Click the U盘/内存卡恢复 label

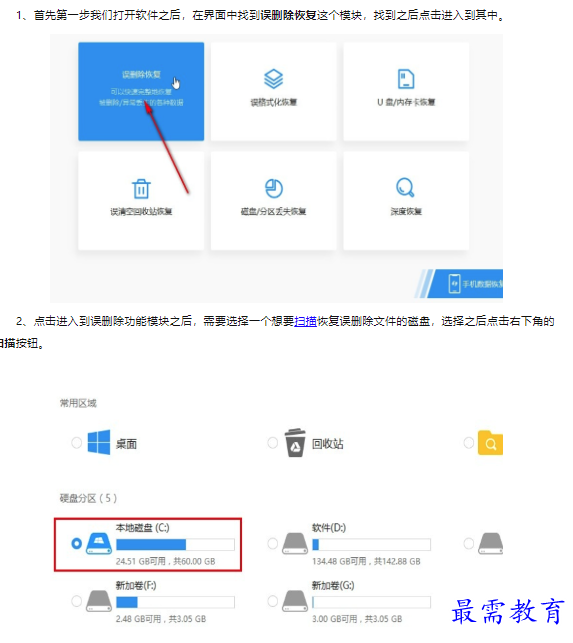point(406,102)
